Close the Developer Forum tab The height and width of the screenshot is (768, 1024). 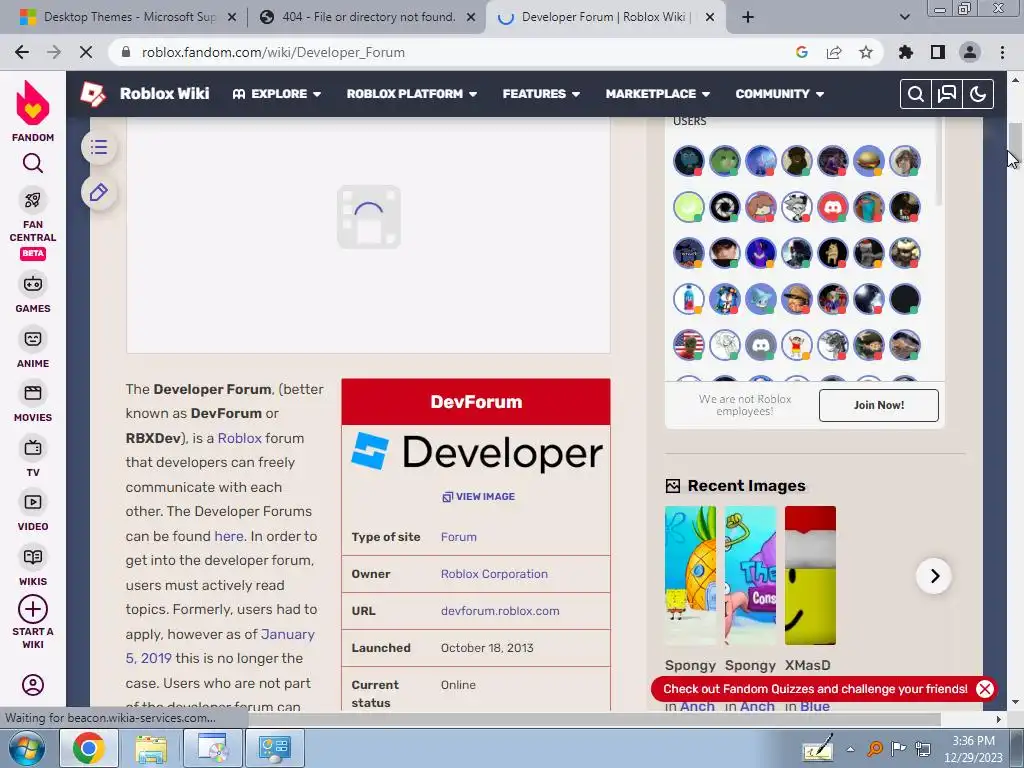click(711, 17)
